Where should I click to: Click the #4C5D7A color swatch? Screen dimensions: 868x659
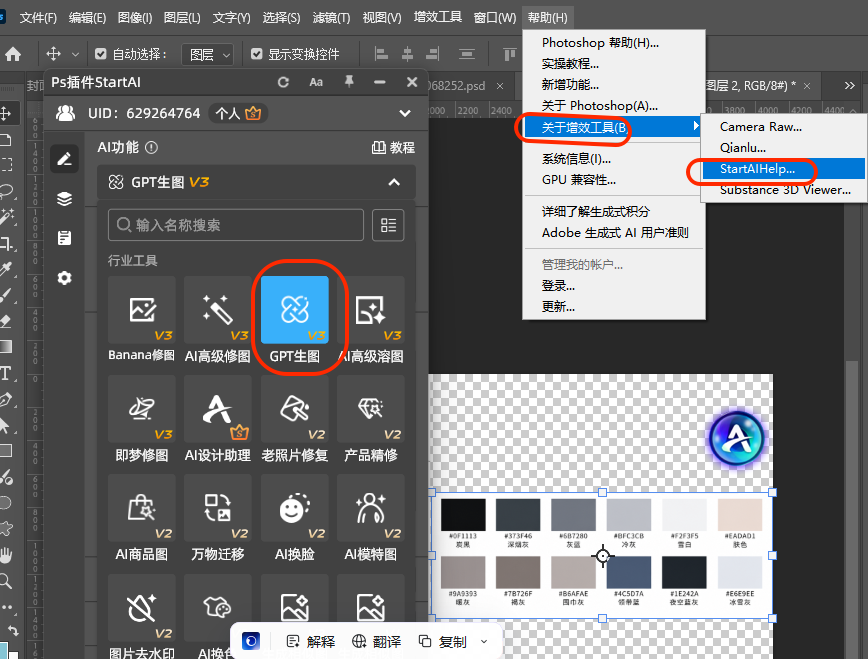pyautogui.click(x=629, y=573)
